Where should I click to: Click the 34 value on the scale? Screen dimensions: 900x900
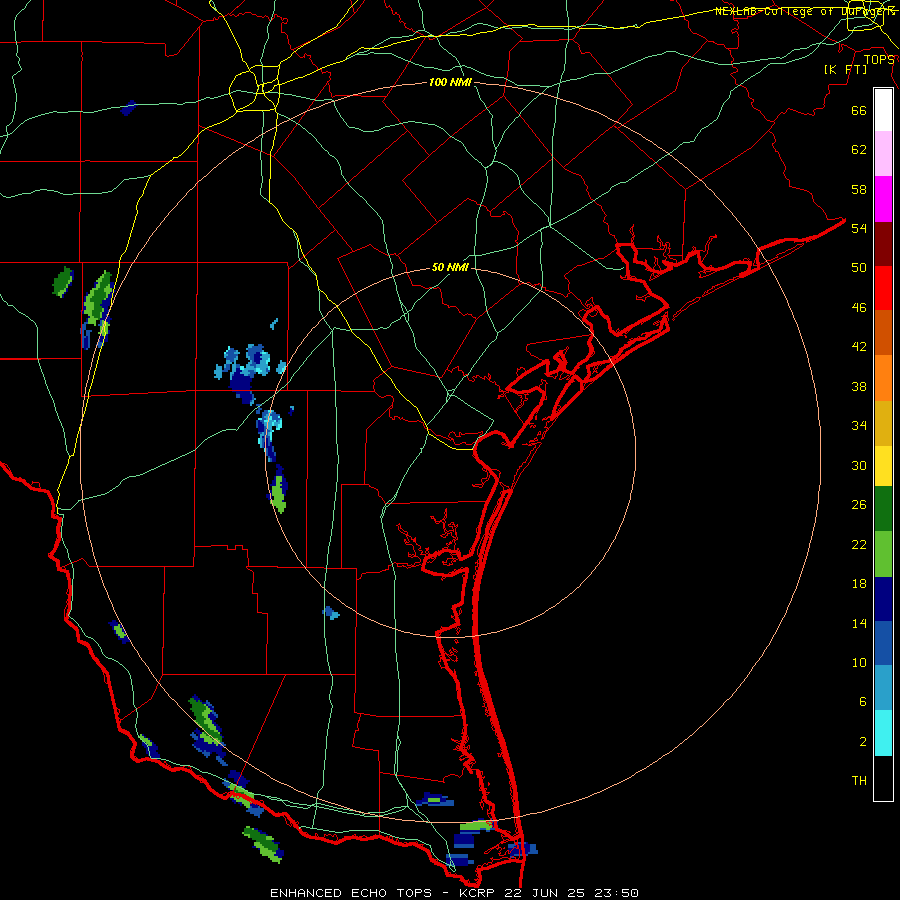pyautogui.click(x=859, y=425)
